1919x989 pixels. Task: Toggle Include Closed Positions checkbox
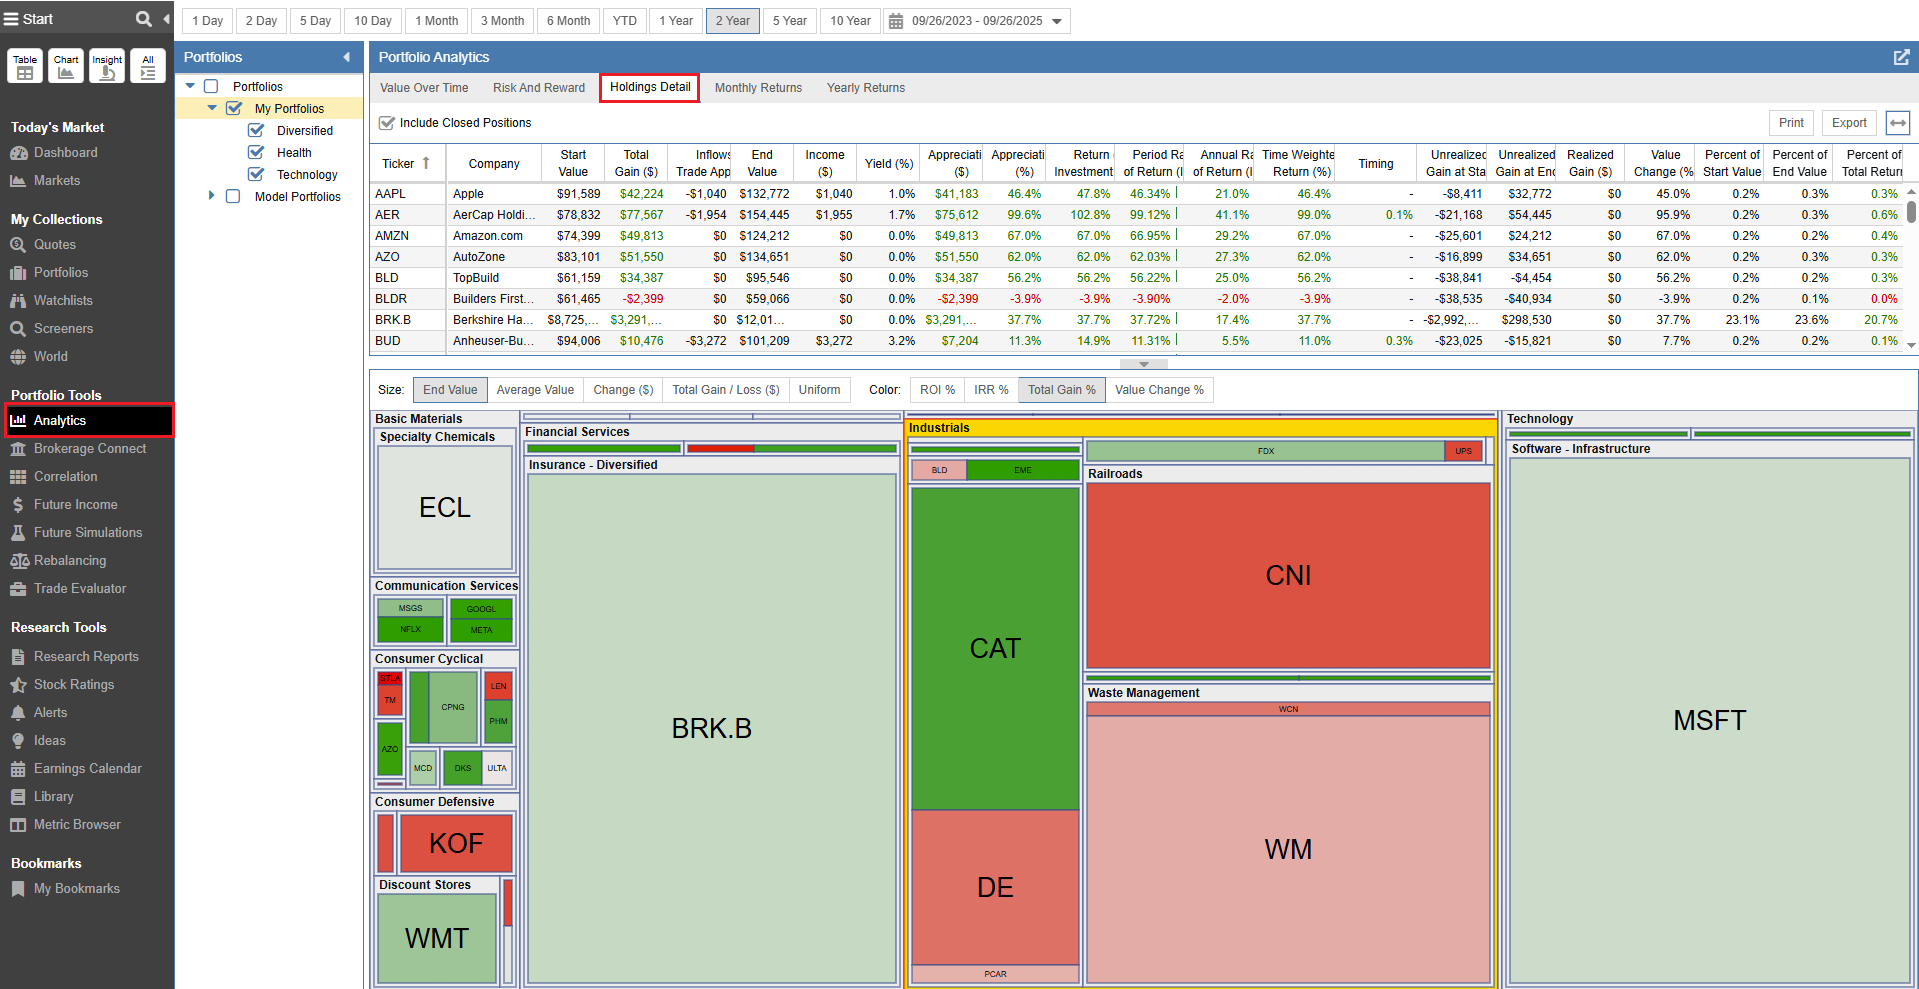[387, 123]
